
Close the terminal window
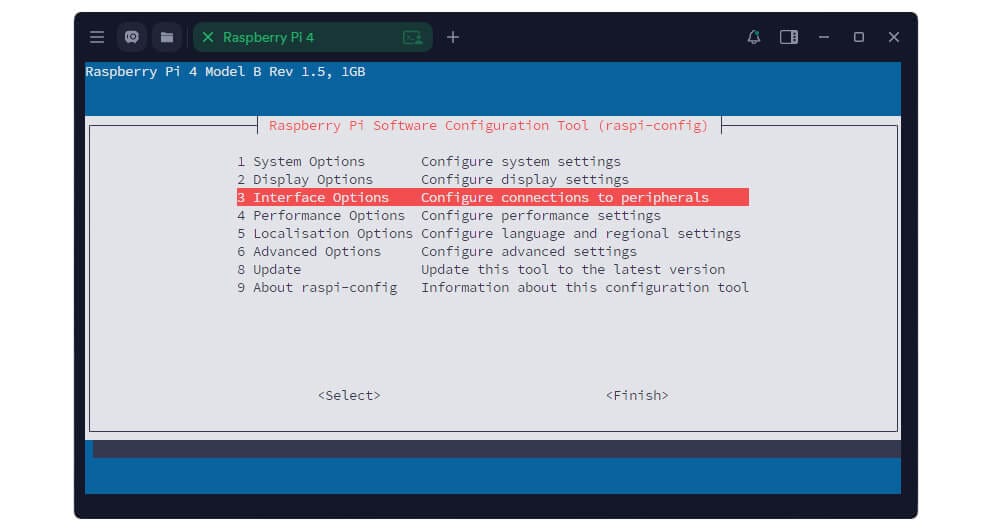click(894, 37)
